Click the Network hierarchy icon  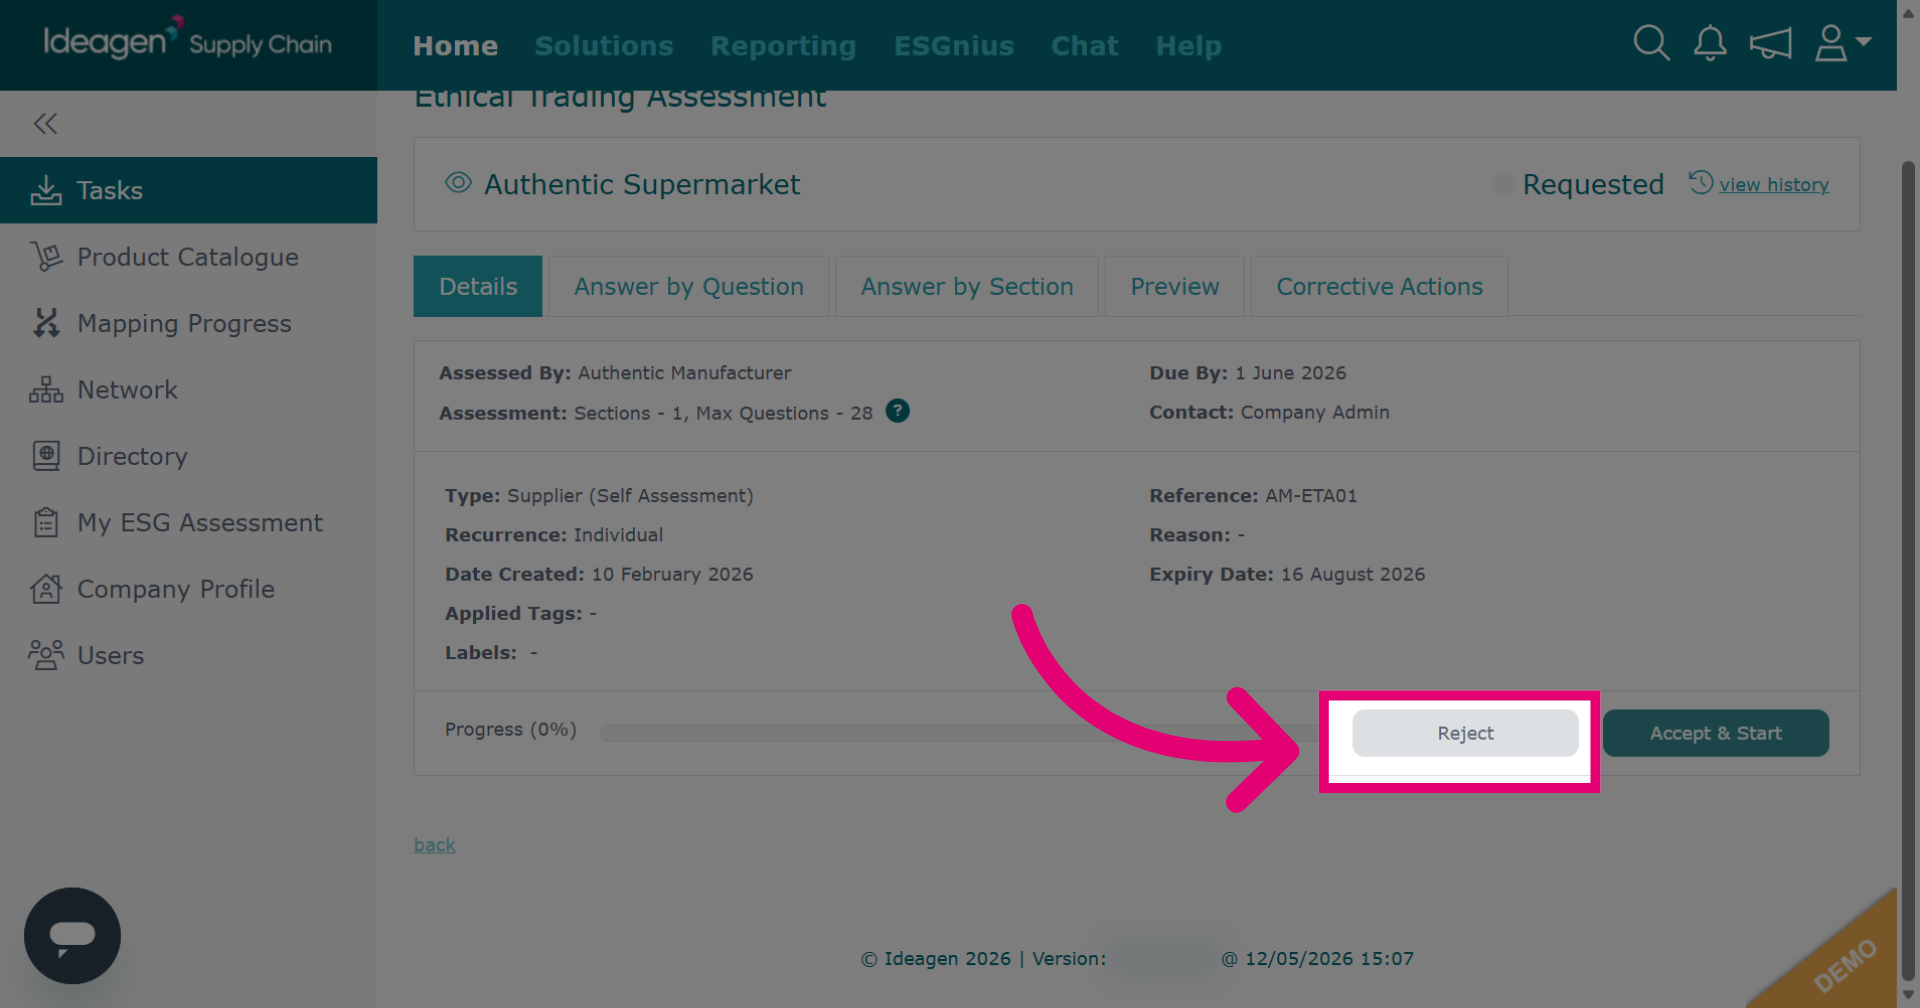[x=46, y=390]
